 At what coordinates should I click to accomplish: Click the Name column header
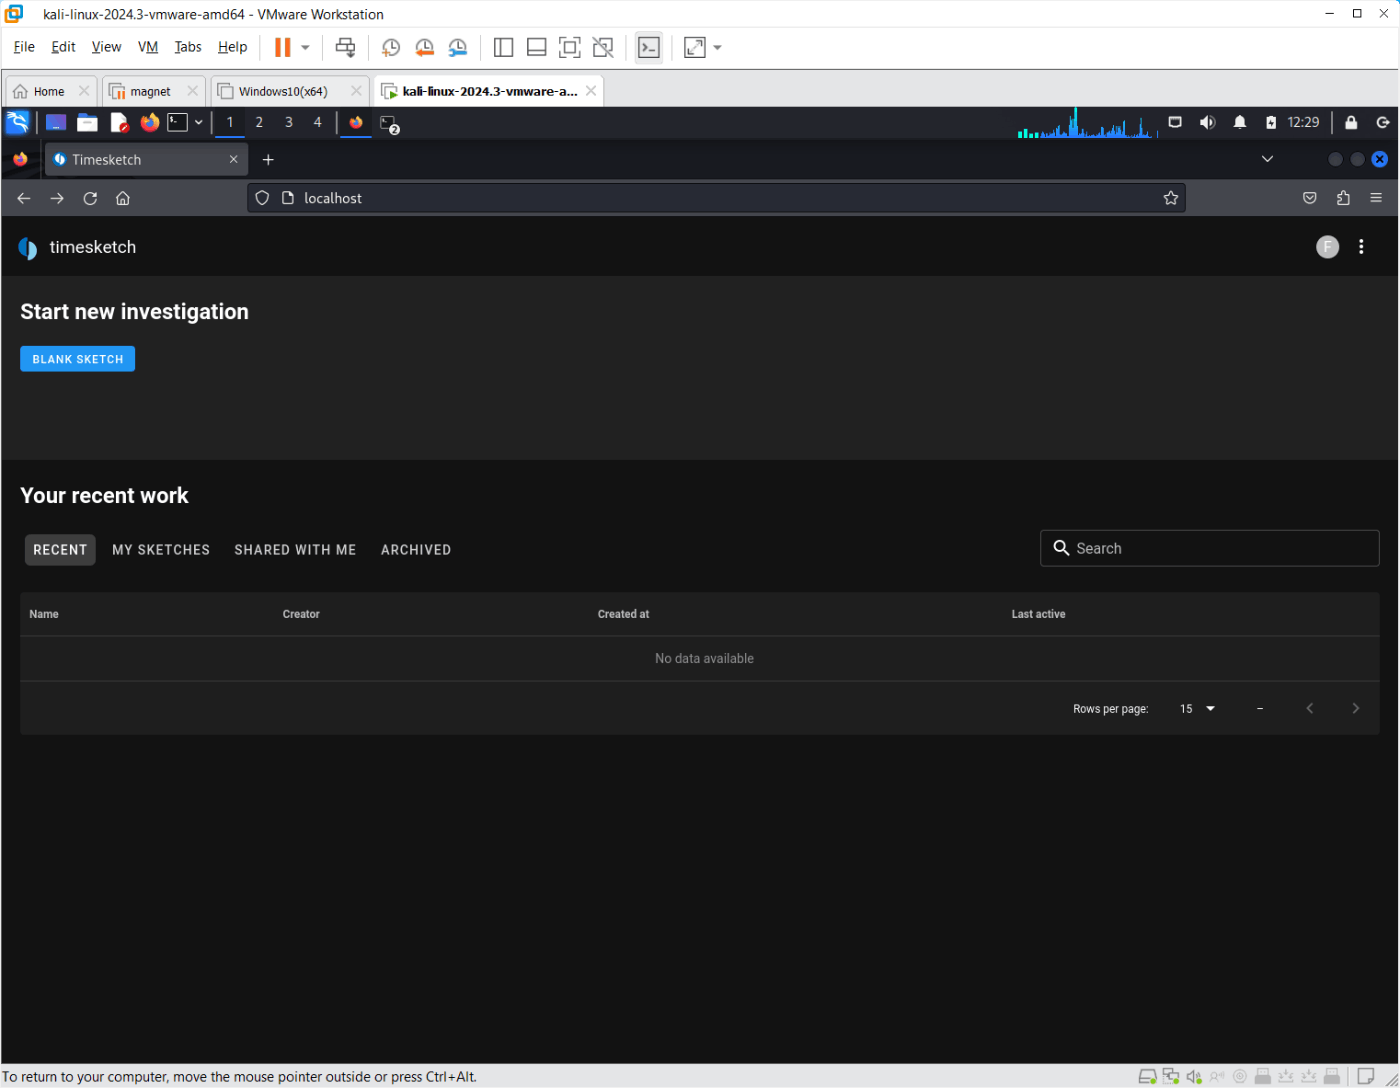[x=44, y=614]
